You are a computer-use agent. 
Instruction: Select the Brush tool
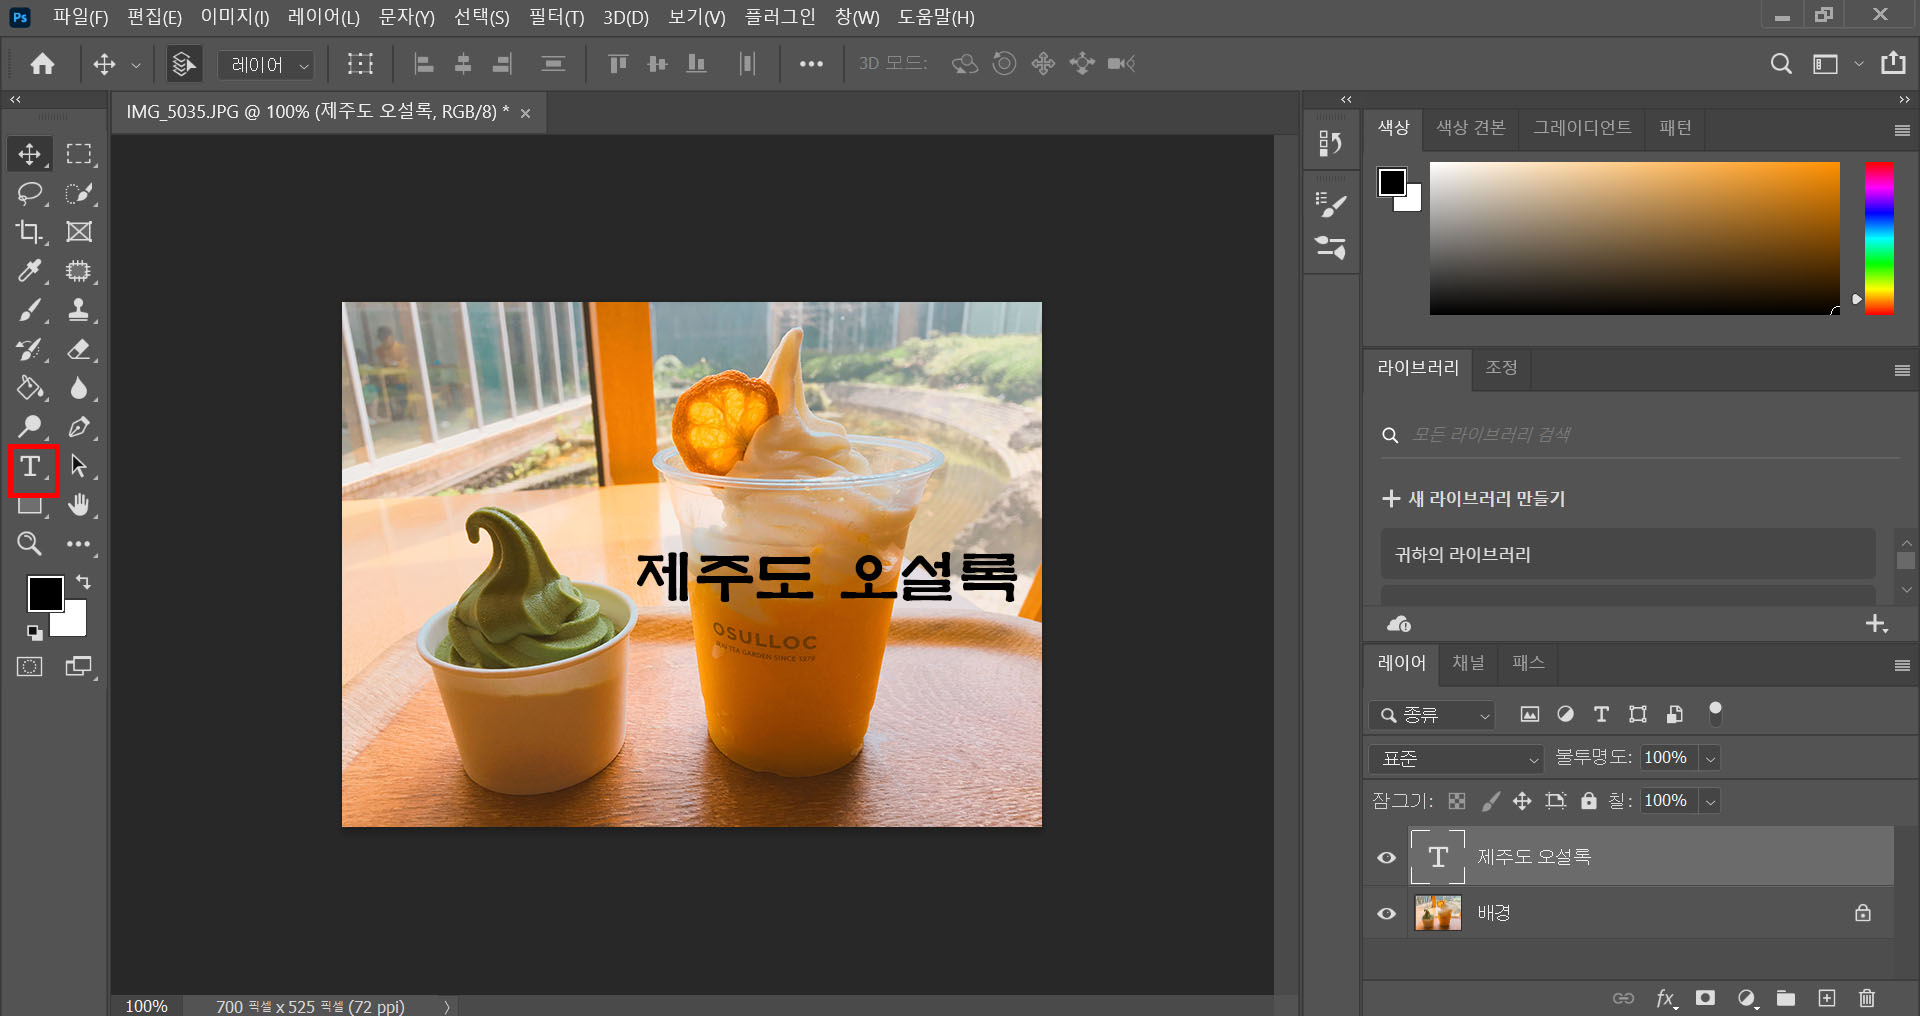tap(30, 310)
